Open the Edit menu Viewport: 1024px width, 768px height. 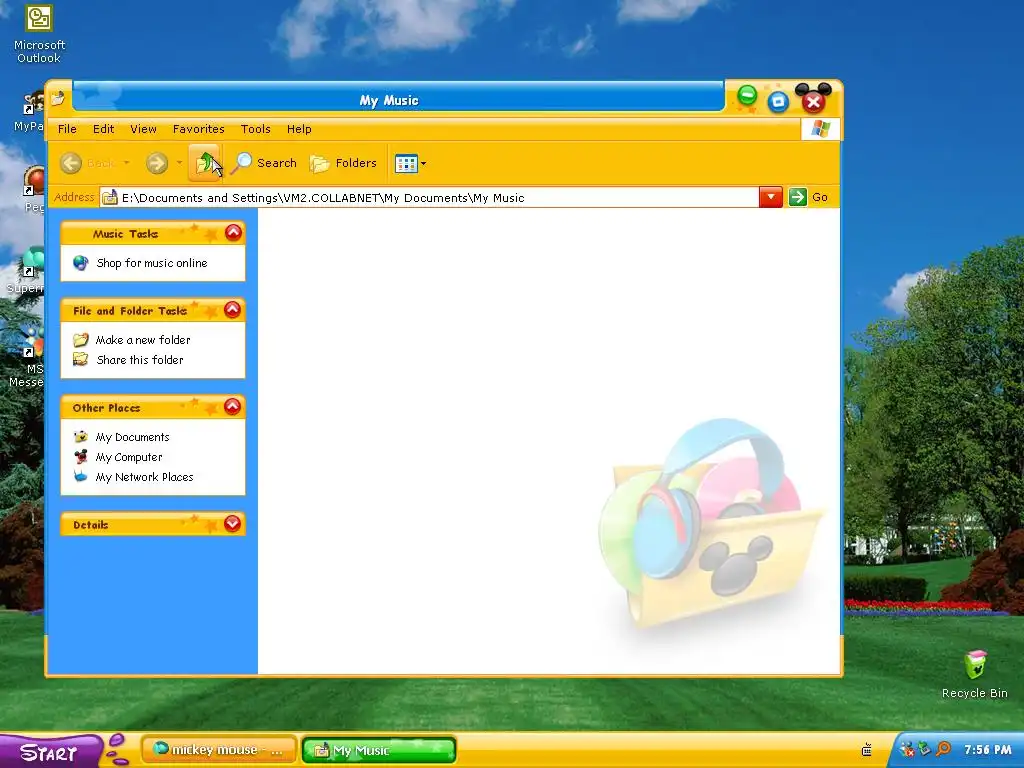[x=103, y=129]
